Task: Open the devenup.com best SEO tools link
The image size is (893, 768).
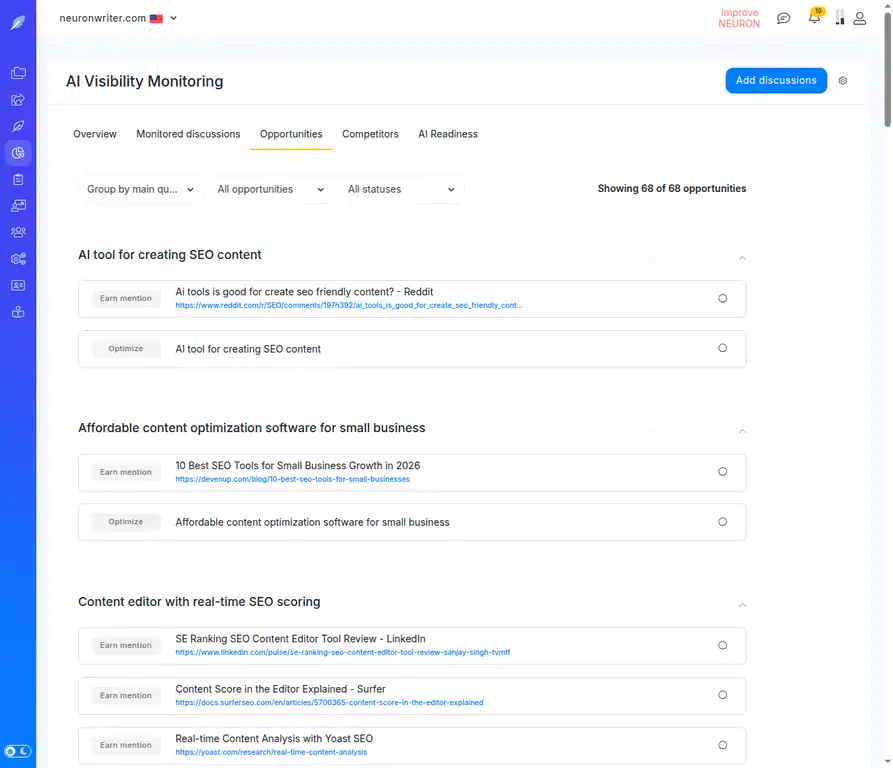Action: pos(292,479)
